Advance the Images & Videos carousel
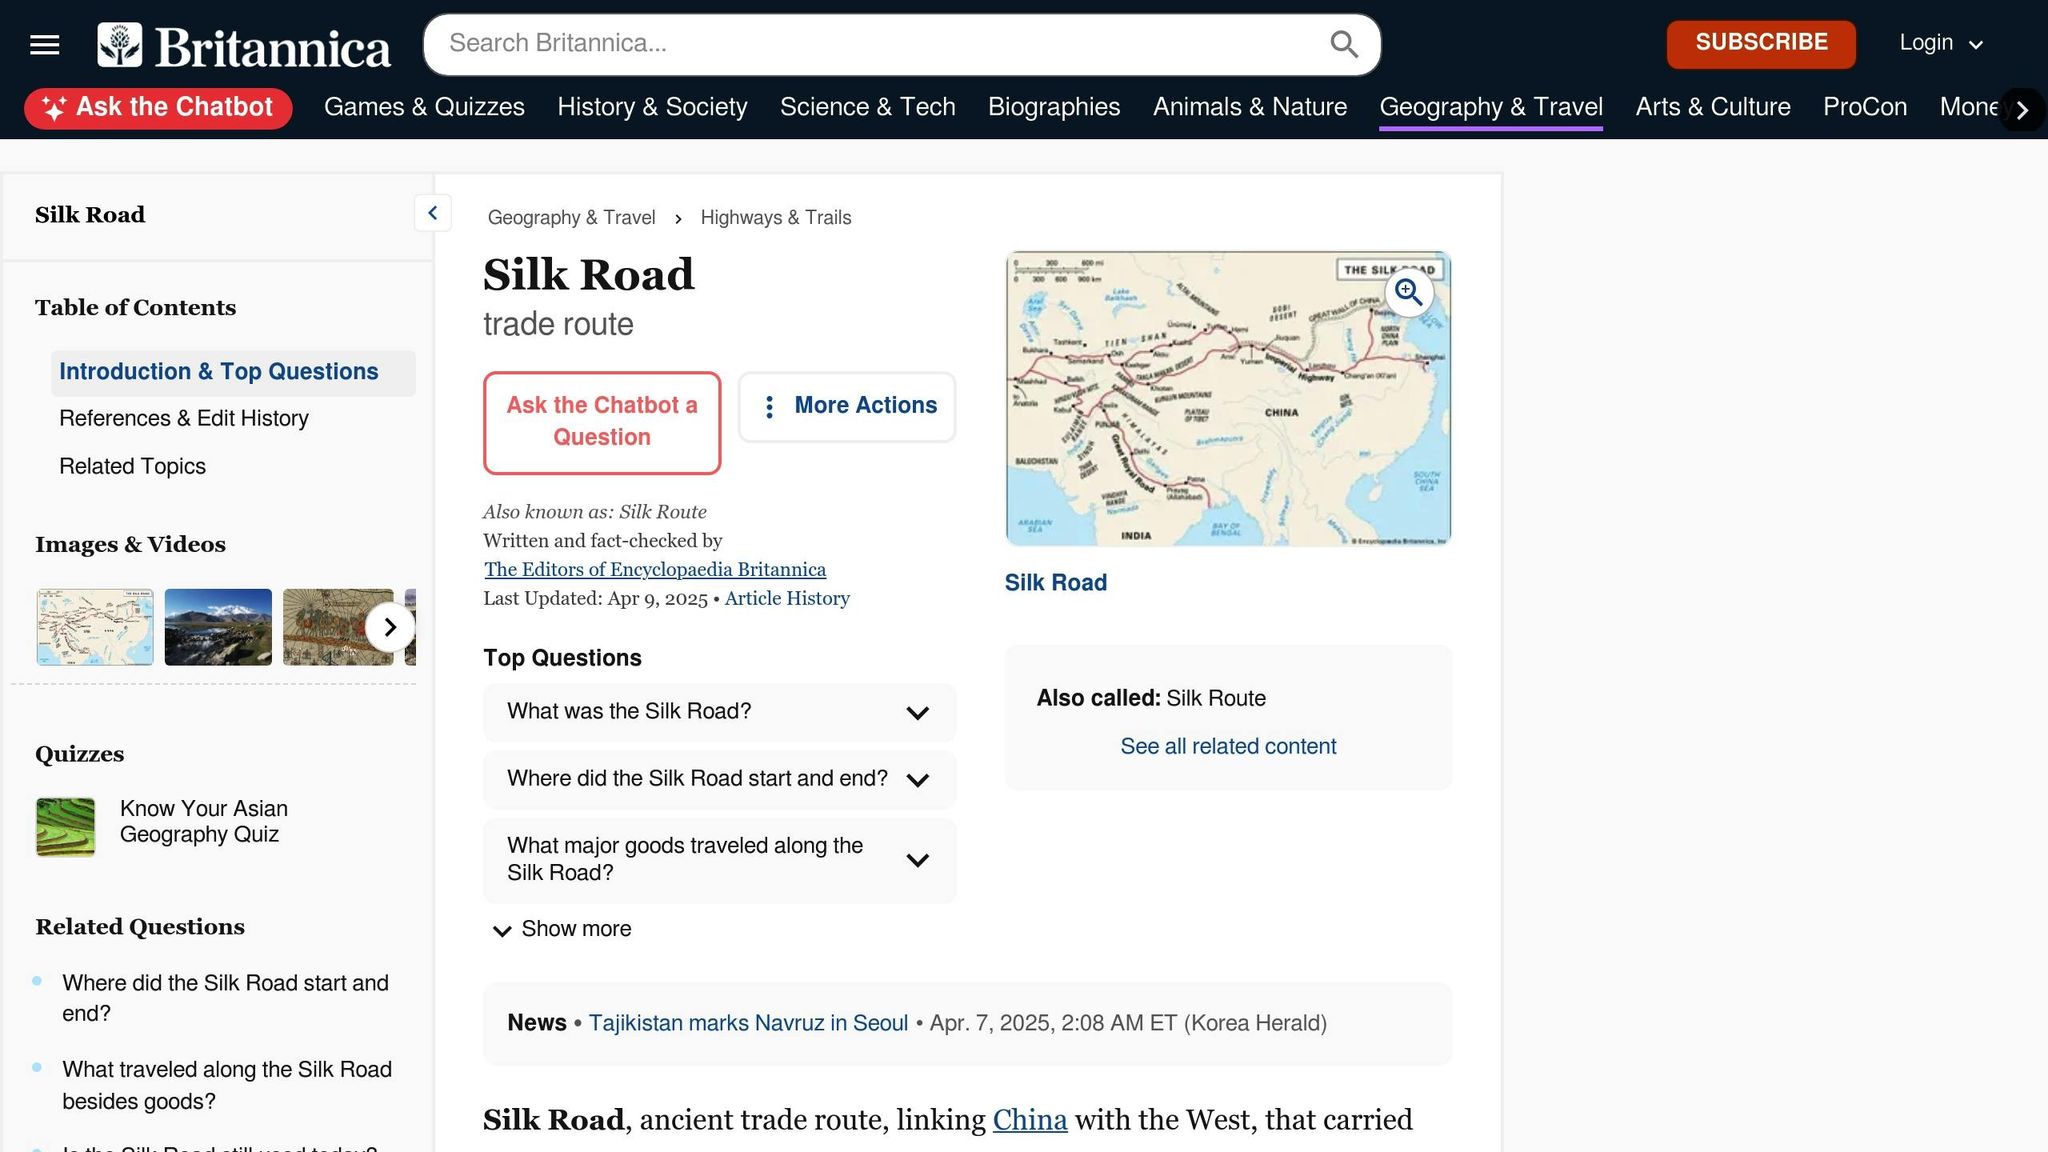Viewport: 2048px width, 1152px height. pos(390,627)
